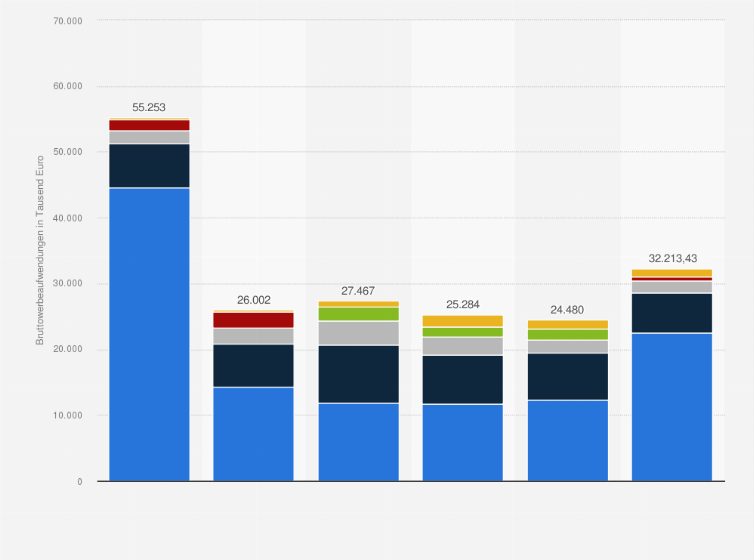
Task: Click the blue segment of the 55.253 bar
Action: click(149, 334)
